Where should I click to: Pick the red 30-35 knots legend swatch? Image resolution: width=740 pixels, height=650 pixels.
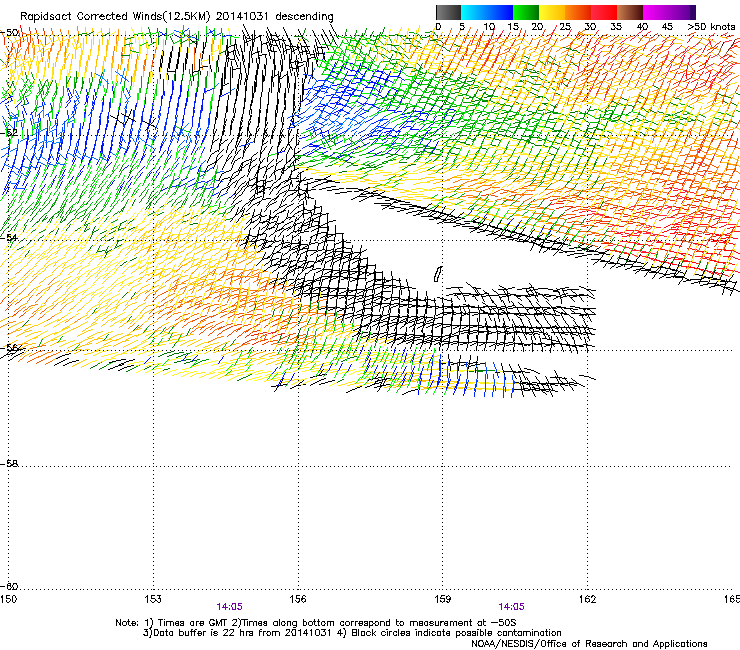[604, 12]
